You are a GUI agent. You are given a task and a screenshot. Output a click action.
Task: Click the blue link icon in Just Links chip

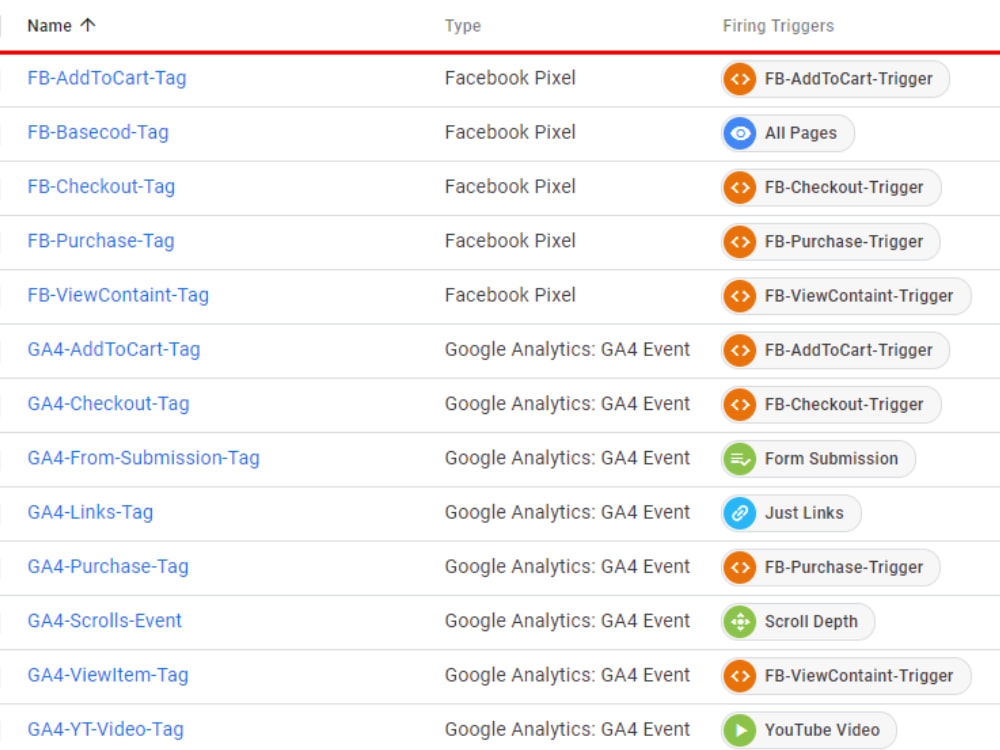click(x=740, y=513)
